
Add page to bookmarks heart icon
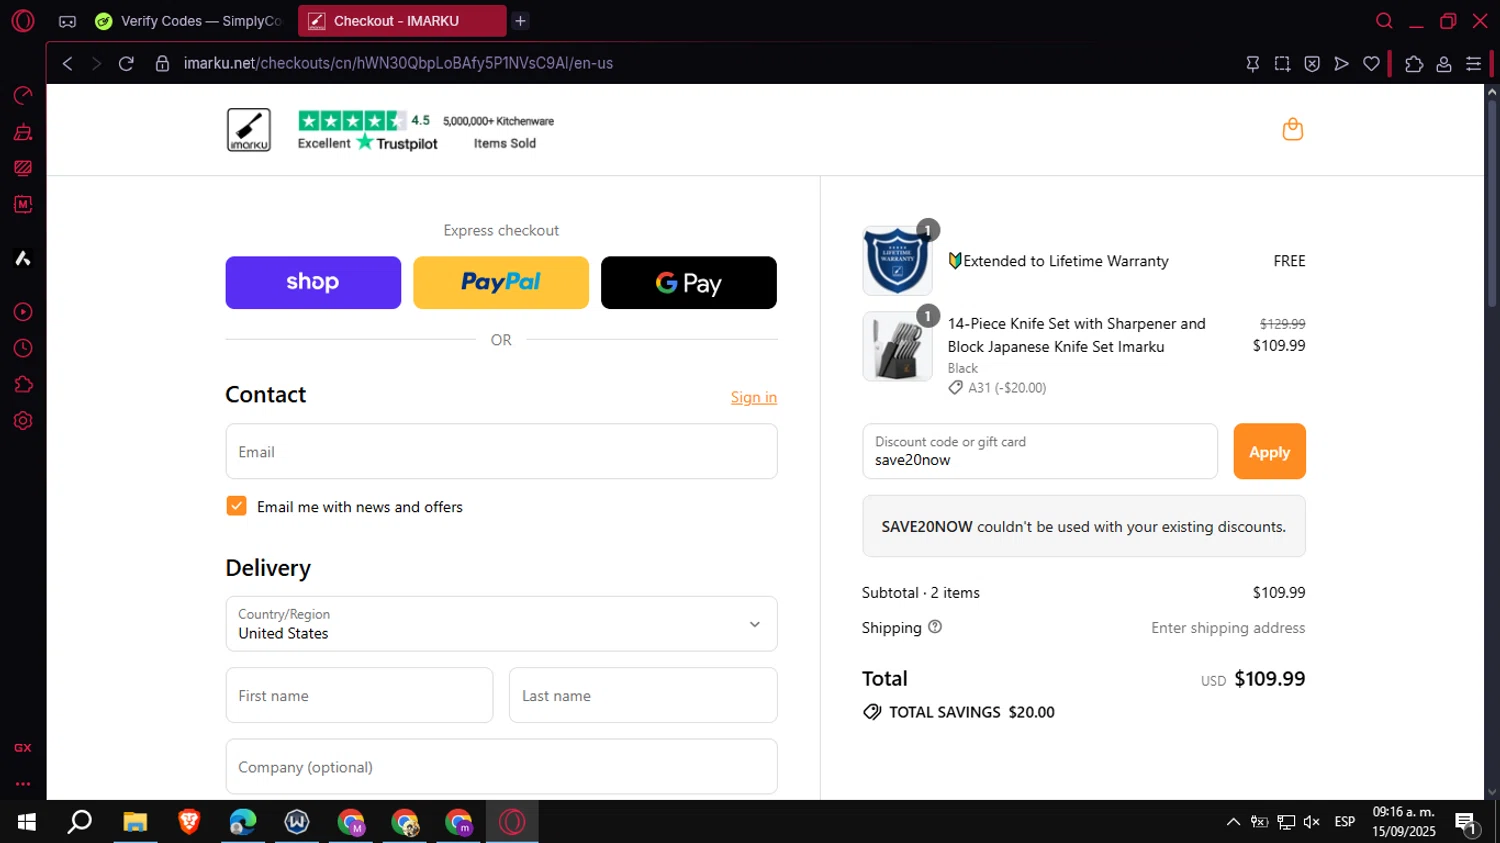click(x=1372, y=63)
